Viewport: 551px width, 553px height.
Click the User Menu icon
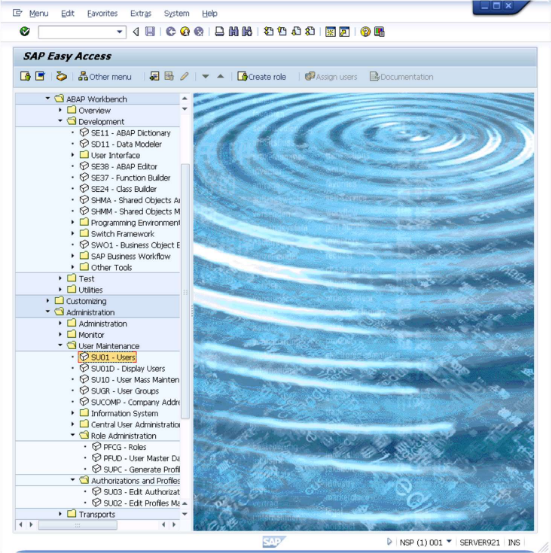[25, 76]
